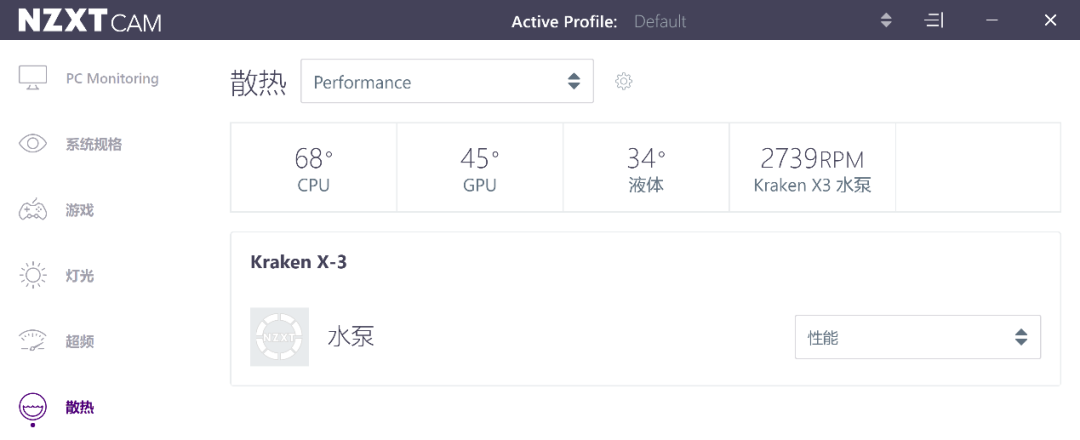Viewport: 1080px width, 440px height.
Task: Switch Active Profile using the arrows
Action: [x=886, y=21]
